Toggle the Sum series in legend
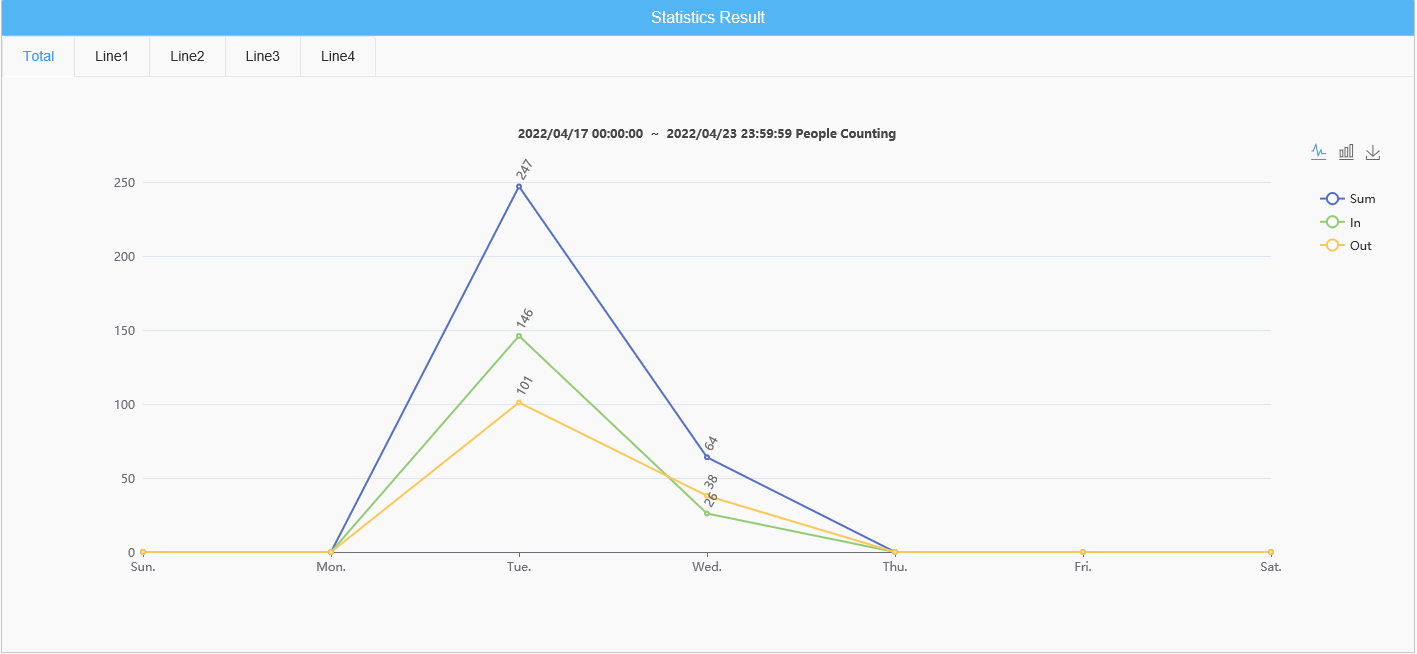 1348,199
